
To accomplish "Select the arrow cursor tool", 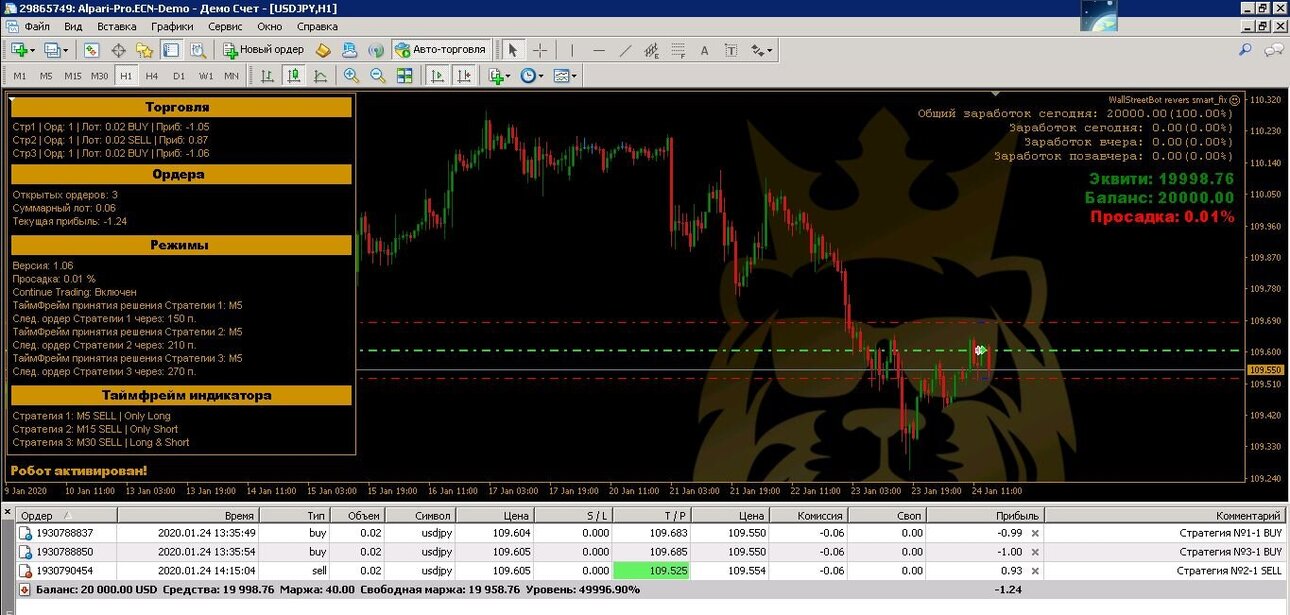I will pos(513,50).
